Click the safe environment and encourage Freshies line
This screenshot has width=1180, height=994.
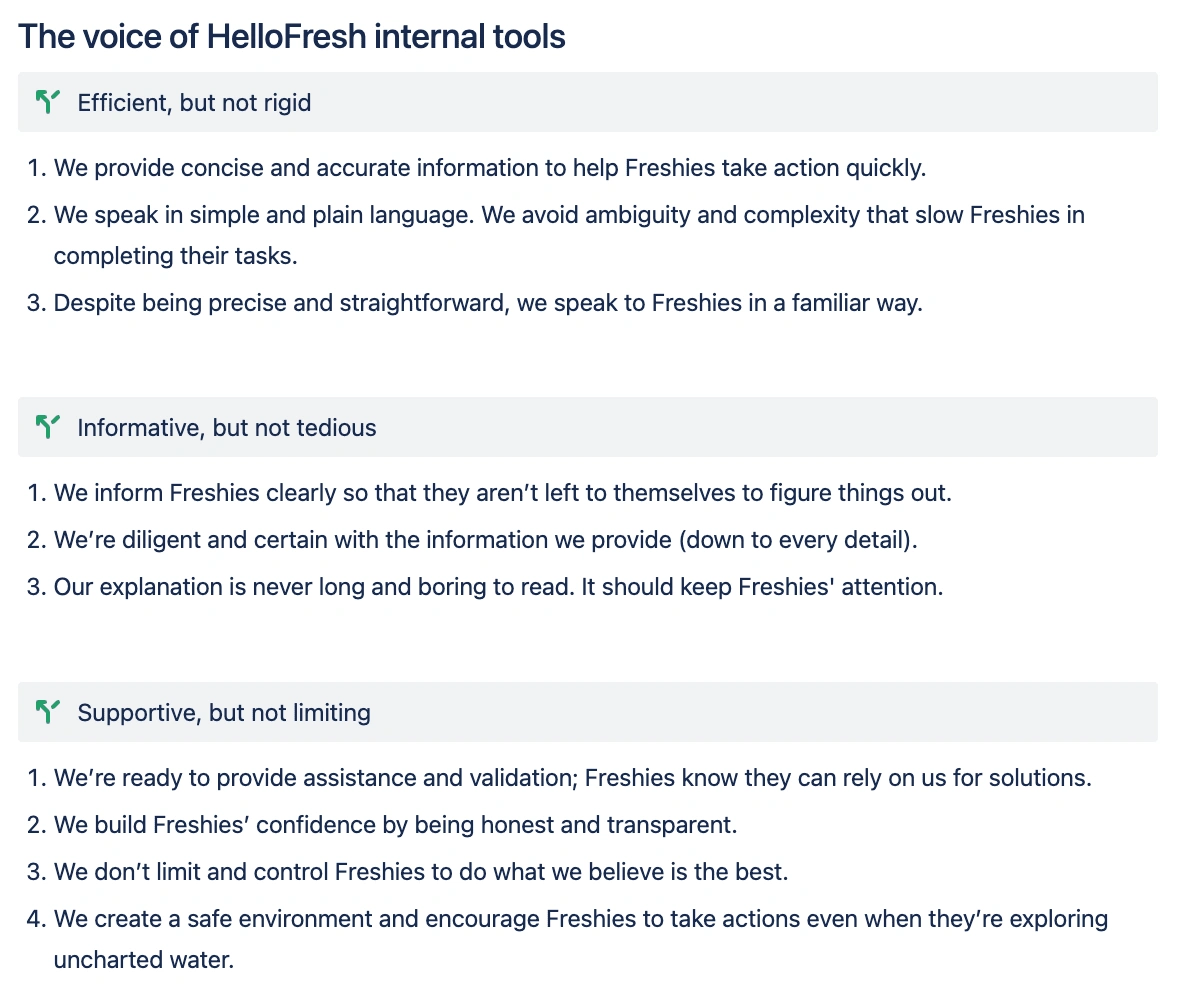[x=580, y=920]
